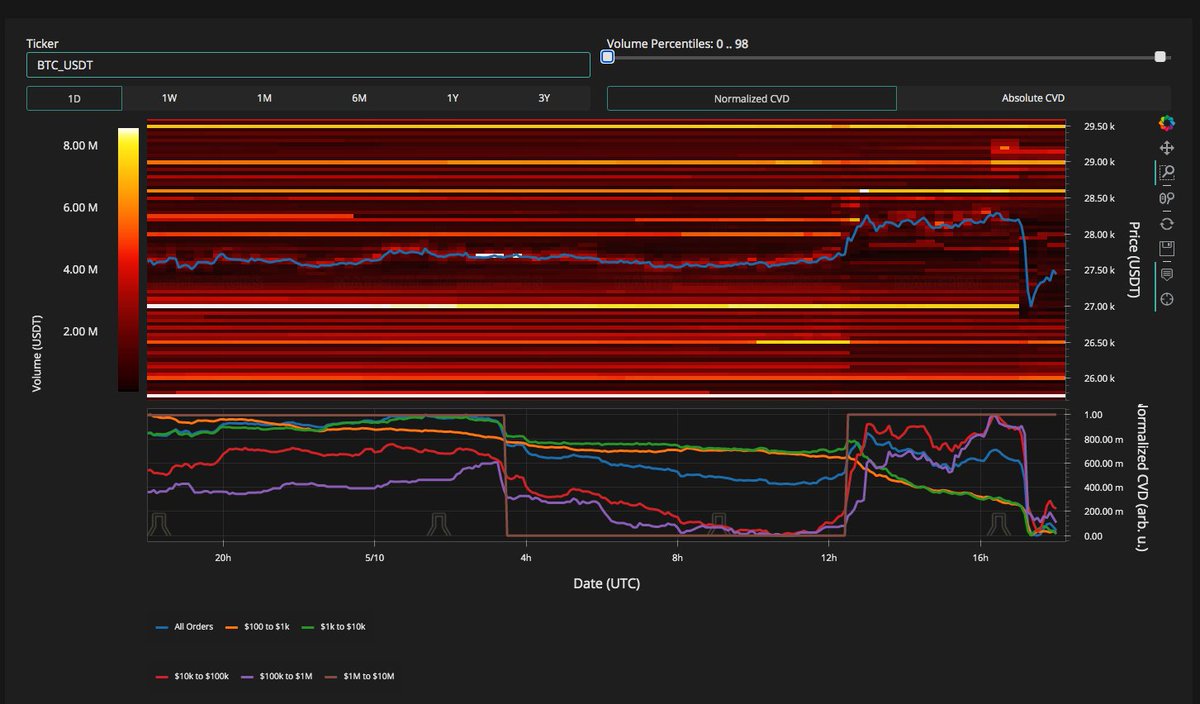The width and height of the screenshot is (1200, 704).
Task: Toggle the $10k to $100k legend entry
Action: coord(193,677)
